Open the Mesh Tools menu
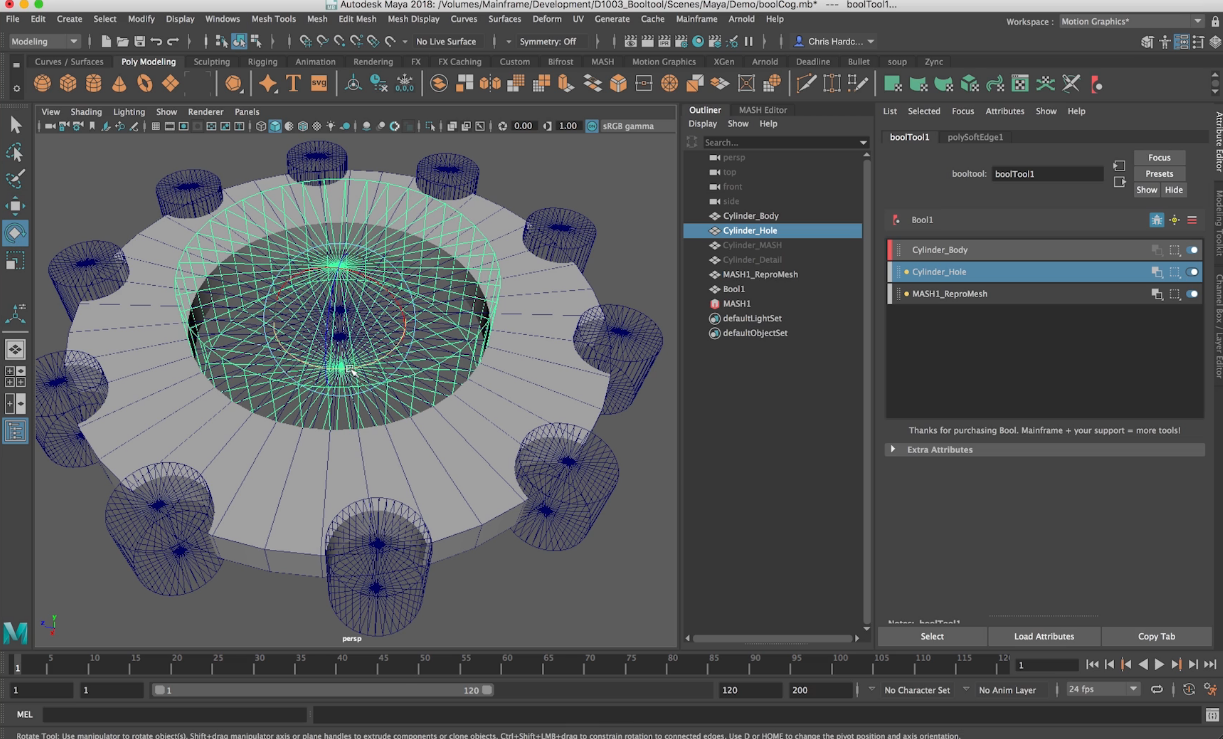Image resolution: width=1223 pixels, height=739 pixels. click(x=273, y=19)
